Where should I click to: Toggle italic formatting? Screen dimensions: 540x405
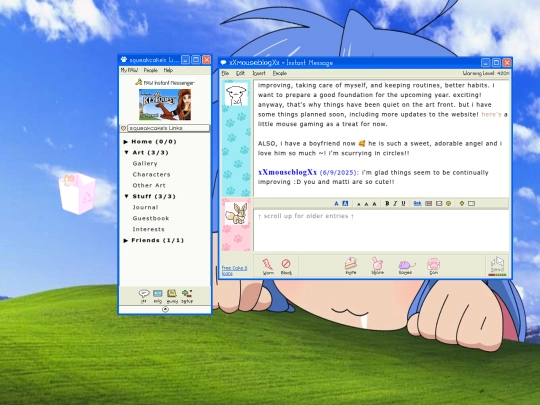point(395,204)
